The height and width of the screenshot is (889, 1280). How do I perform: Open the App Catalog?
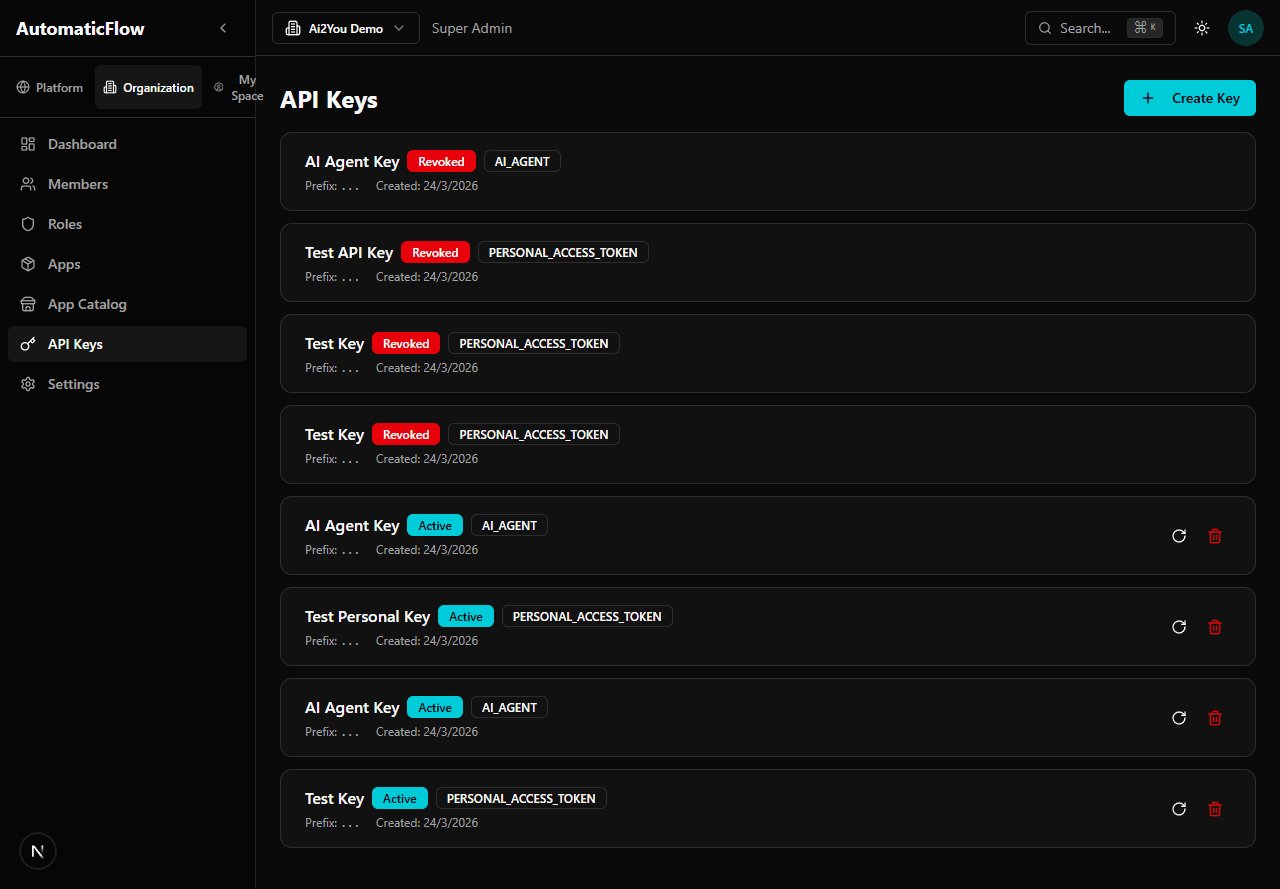coord(87,304)
